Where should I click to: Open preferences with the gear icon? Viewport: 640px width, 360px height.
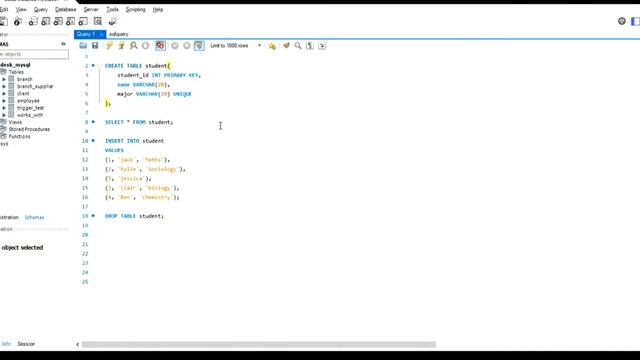(x=622, y=21)
